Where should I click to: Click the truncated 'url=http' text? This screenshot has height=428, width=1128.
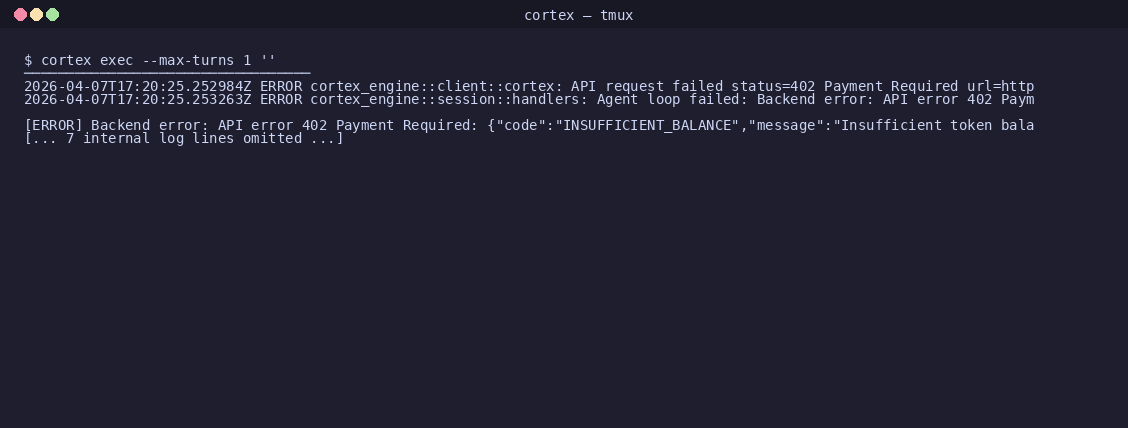(1001, 86)
